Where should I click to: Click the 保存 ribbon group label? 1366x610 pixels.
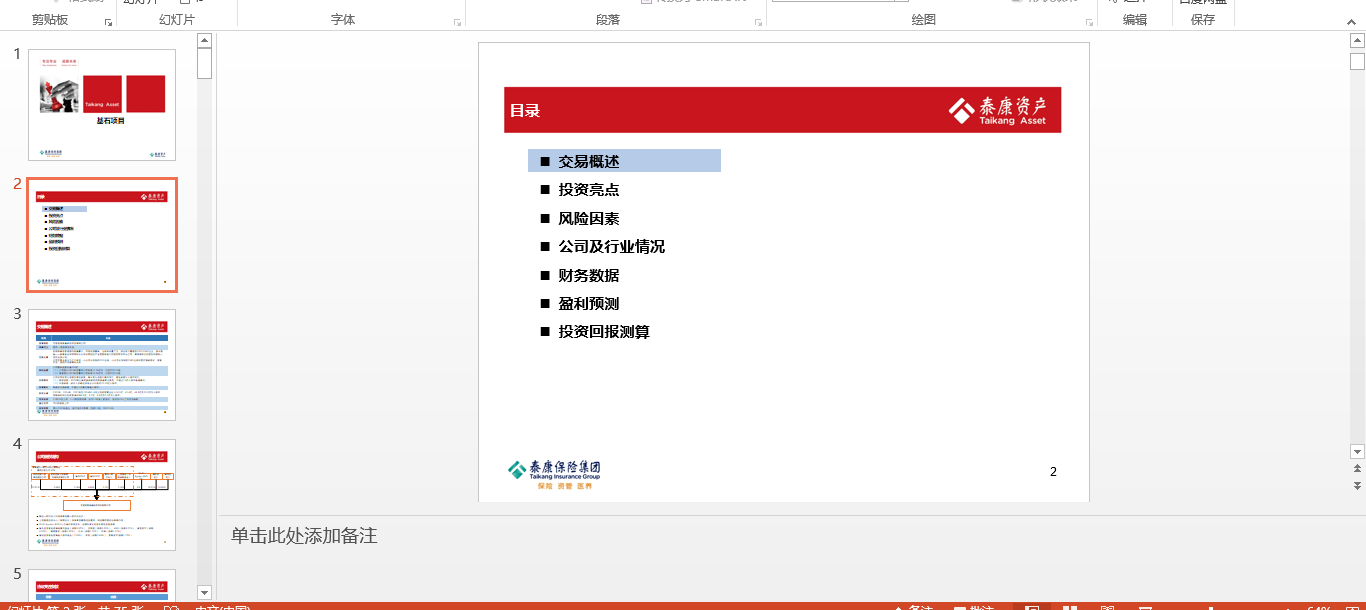(1203, 20)
